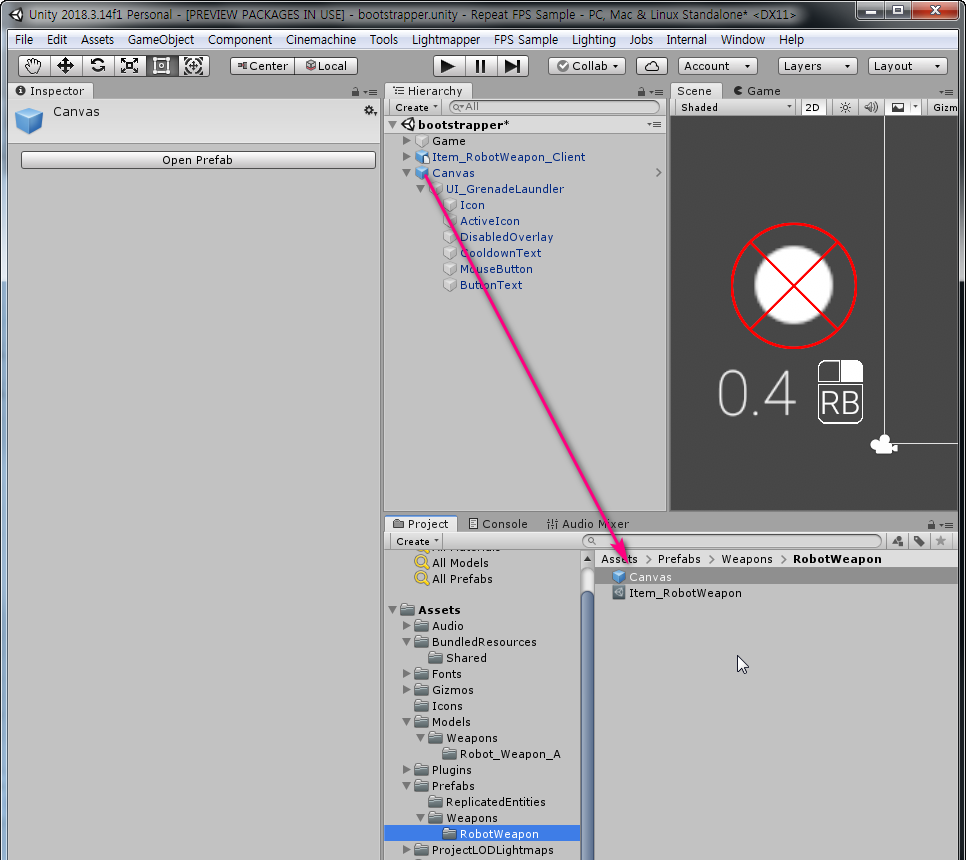Click the Project search by type icon
966x860 pixels.
(898, 541)
